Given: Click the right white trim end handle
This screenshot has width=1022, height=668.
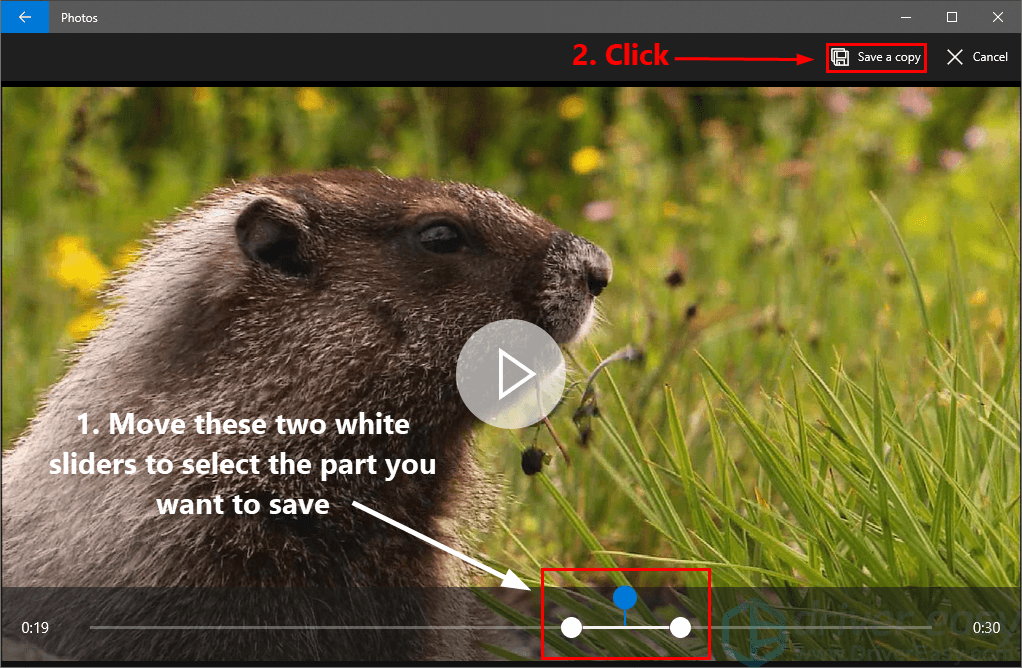Looking at the screenshot, I should pyautogui.click(x=680, y=628).
